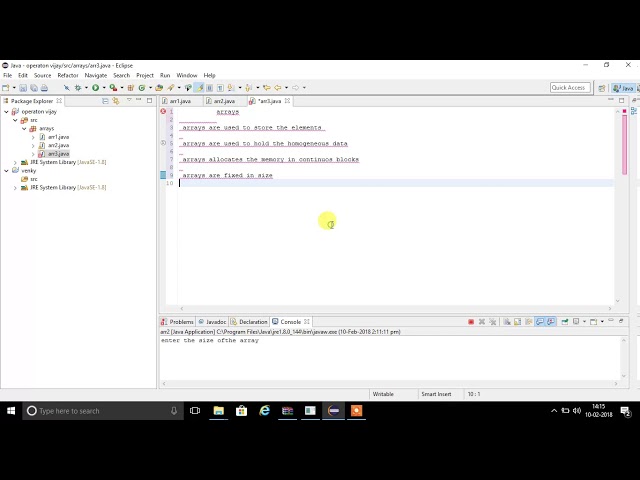640x480 pixels.
Task: Open the File menu
Action: (x=7, y=76)
